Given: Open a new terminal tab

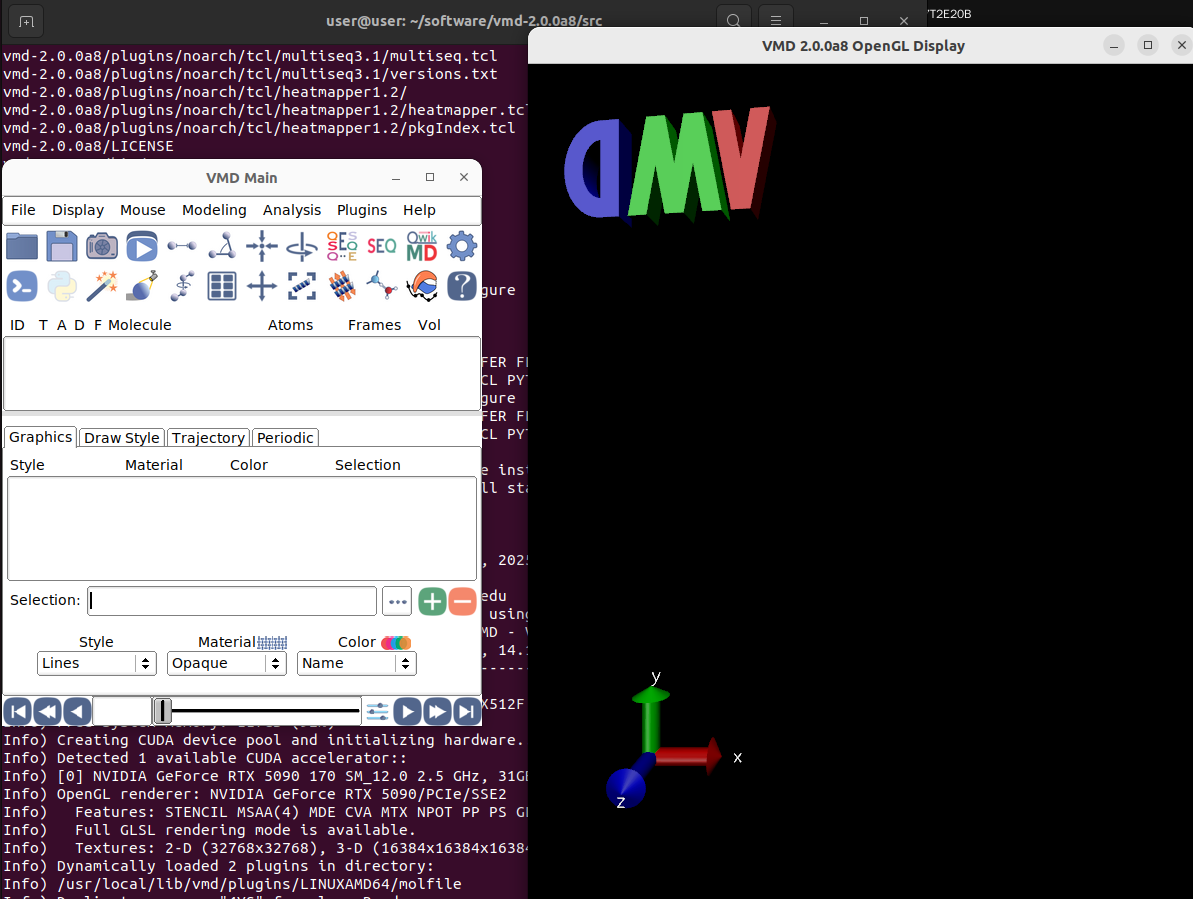Looking at the screenshot, I should pos(26,21).
